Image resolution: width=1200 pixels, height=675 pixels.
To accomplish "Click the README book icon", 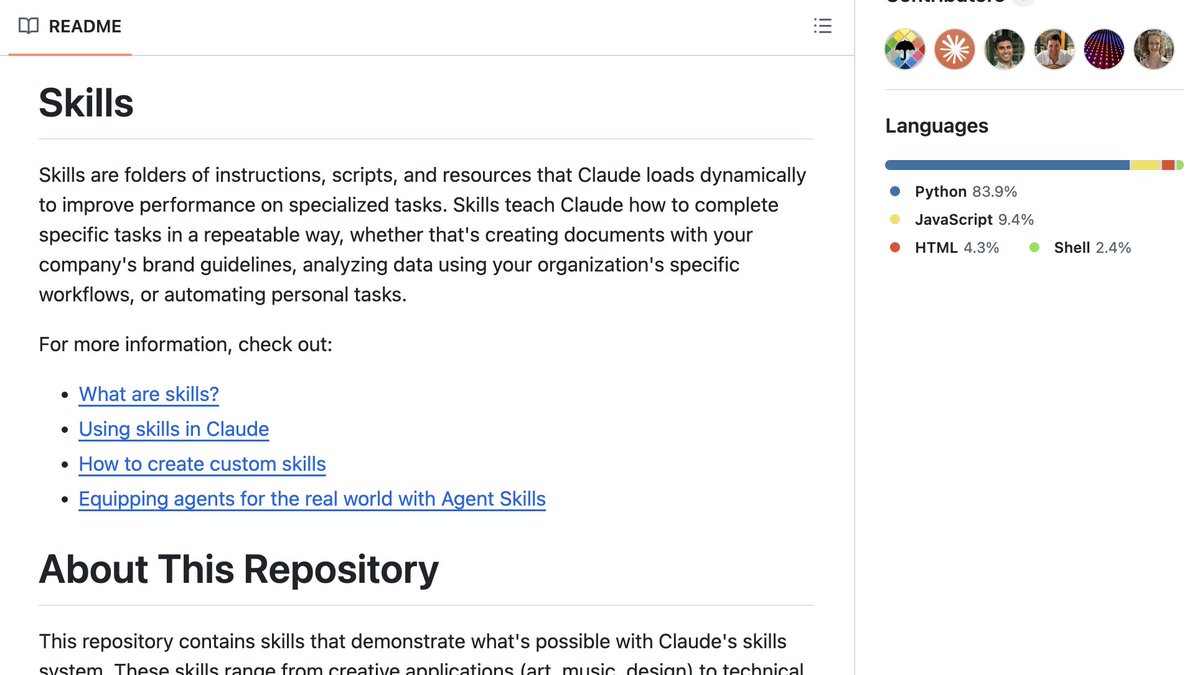I will click(29, 26).
